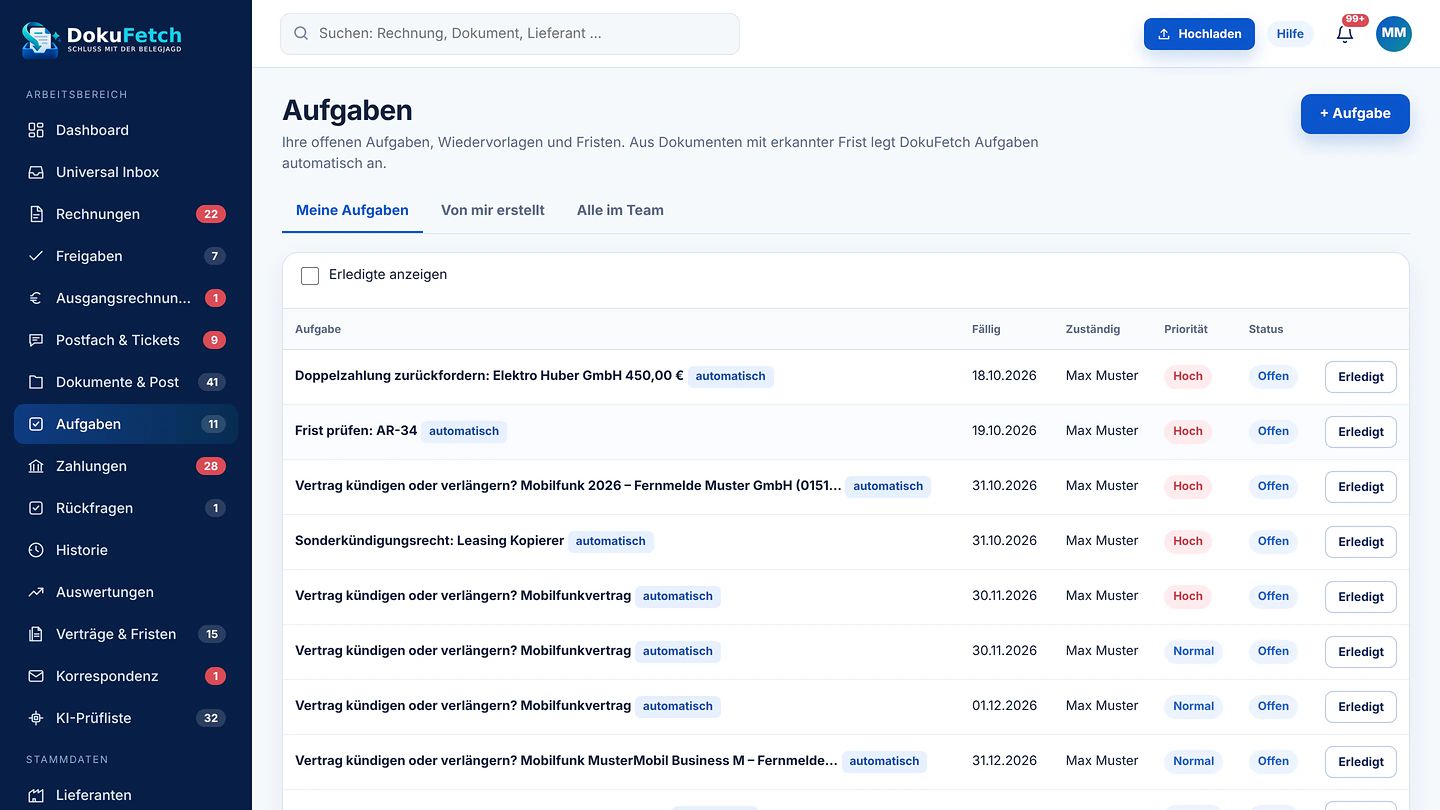Open the Dokumente & Post folder icon
The width and height of the screenshot is (1440, 810).
click(x=36, y=382)
